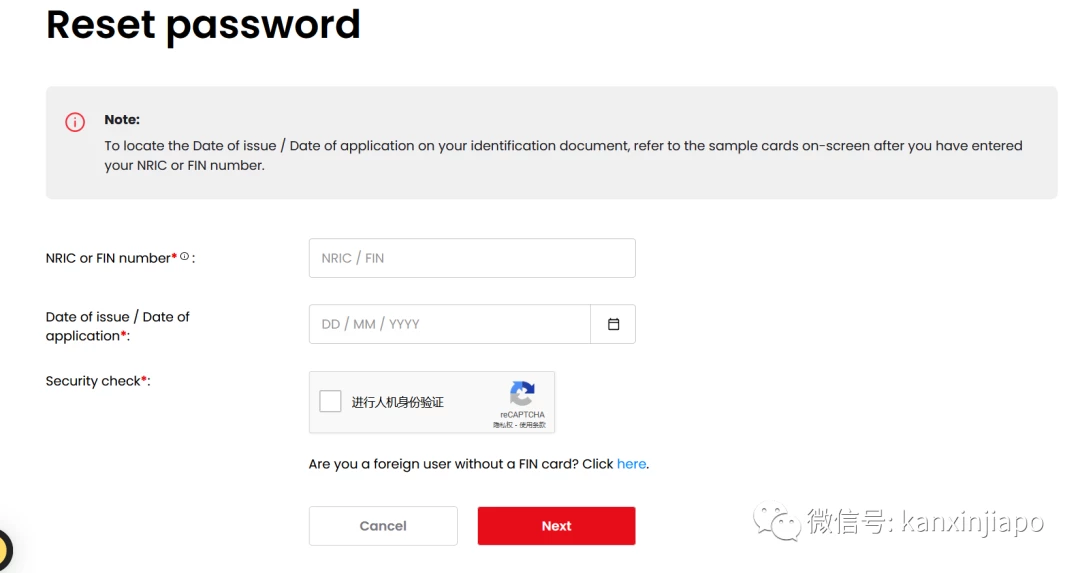Click the 'NRIC or FIN number' label
This screenshot has height=573, width=1080.
pos(108,258)
